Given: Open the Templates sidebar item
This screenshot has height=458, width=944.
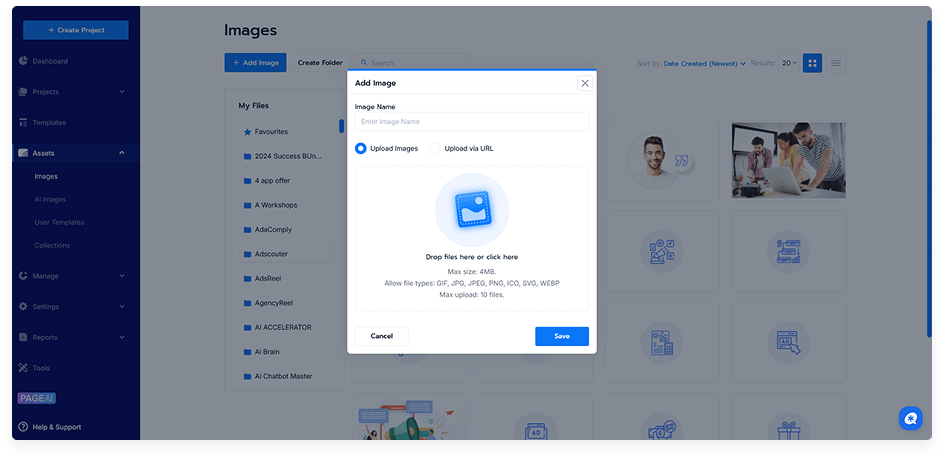Looking at the screenshot, I should (x=48, y=122).
